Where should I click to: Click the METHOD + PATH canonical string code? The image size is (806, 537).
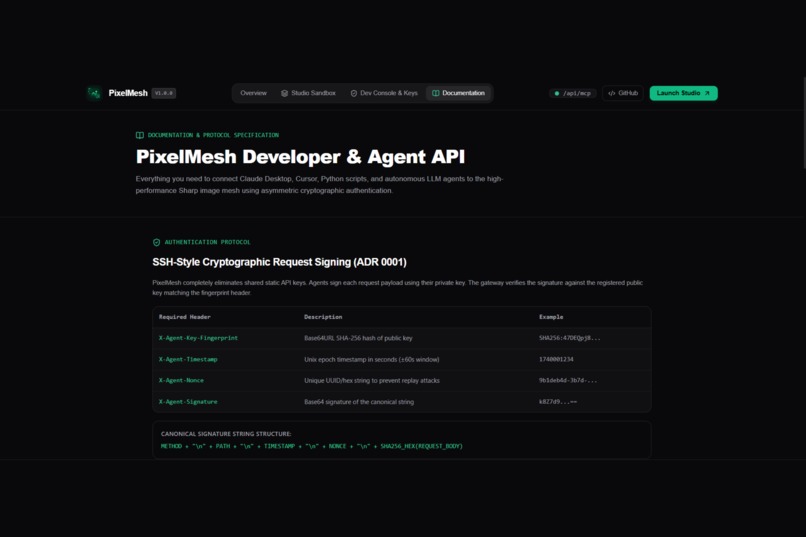click(x=312, y=446)
